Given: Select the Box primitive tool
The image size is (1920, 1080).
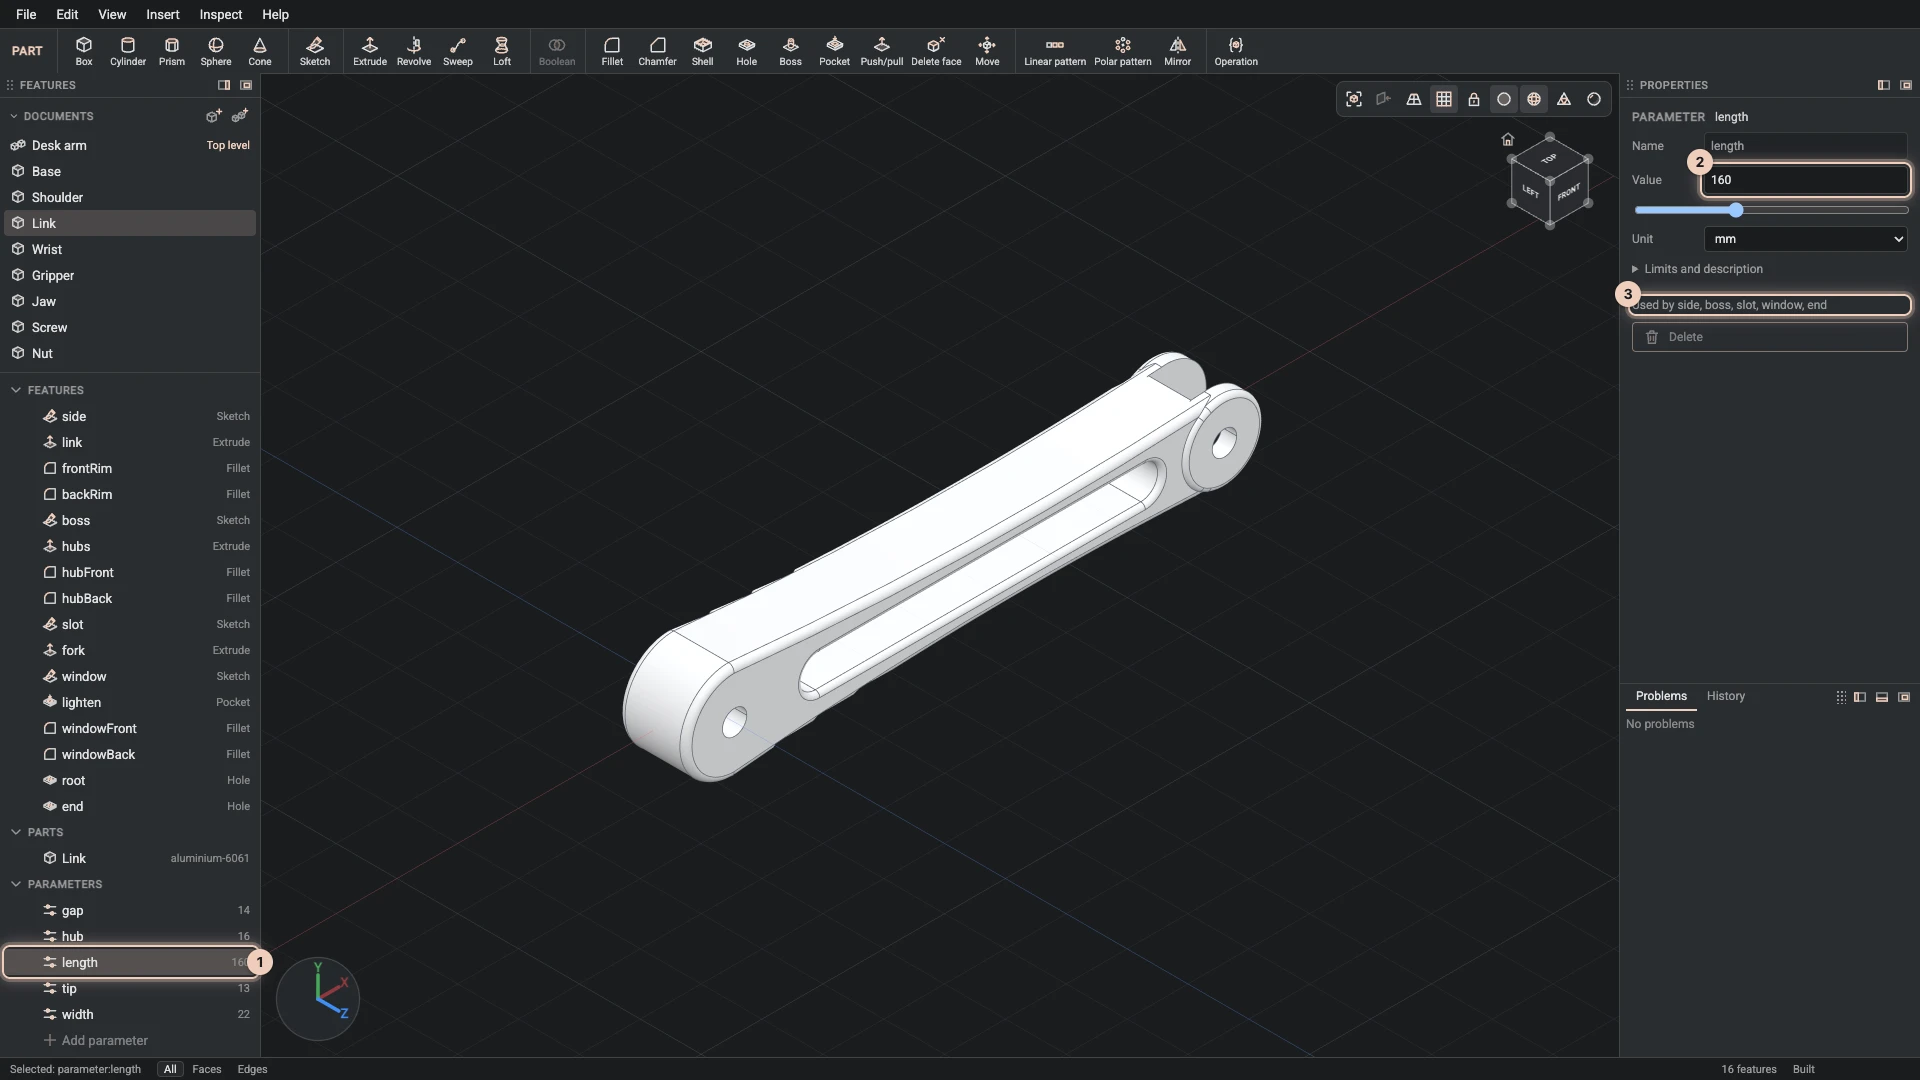Looking at the screenshot, I should click(x=84, y=51).
